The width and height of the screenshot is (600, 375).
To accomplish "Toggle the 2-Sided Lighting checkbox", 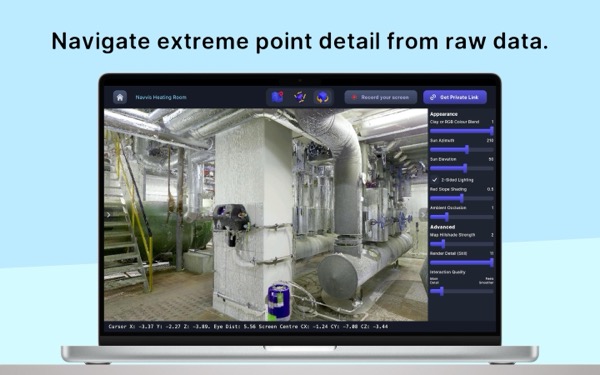I will click(435, 180).
